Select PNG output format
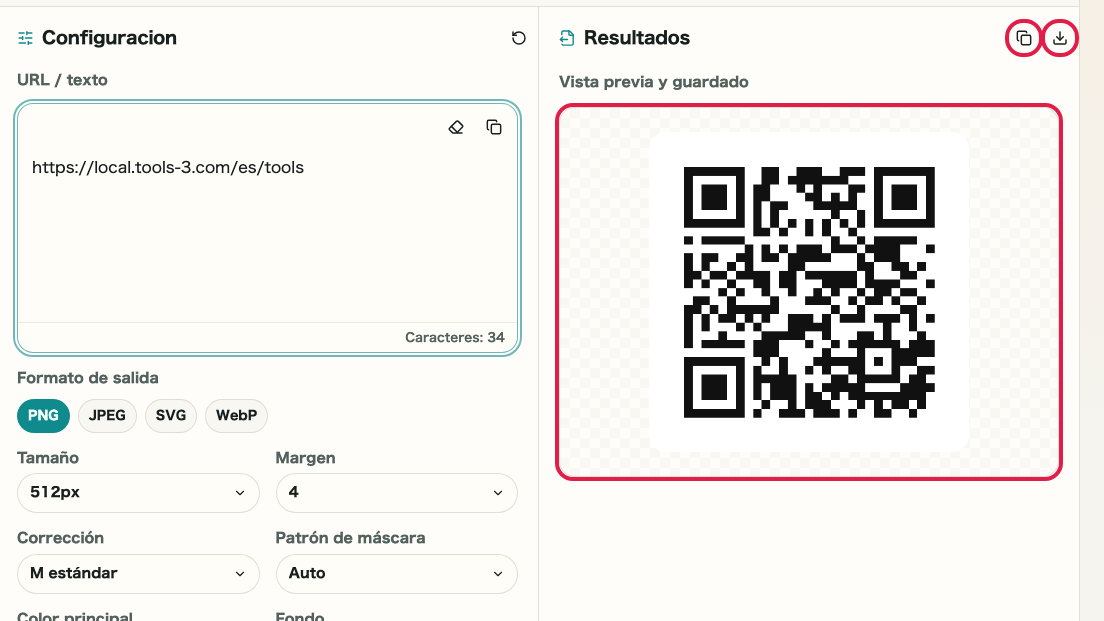1104x621 pixels. (x=43, y=415)
